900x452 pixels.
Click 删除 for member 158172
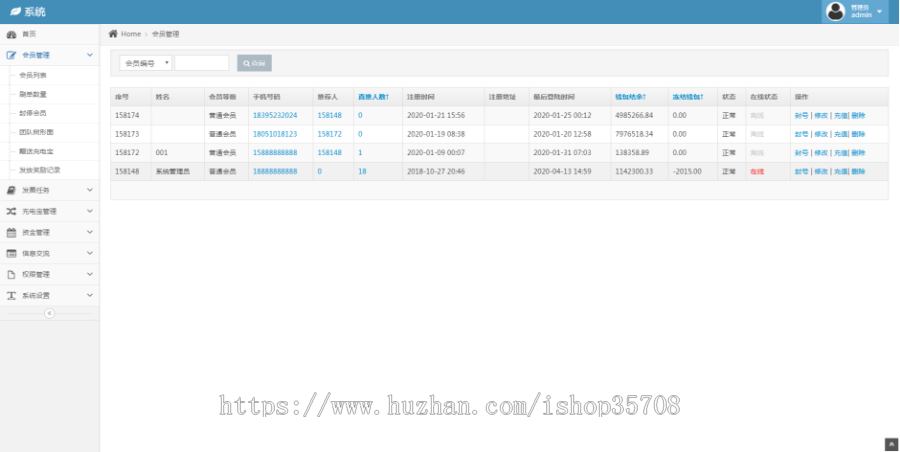[858, 153]
